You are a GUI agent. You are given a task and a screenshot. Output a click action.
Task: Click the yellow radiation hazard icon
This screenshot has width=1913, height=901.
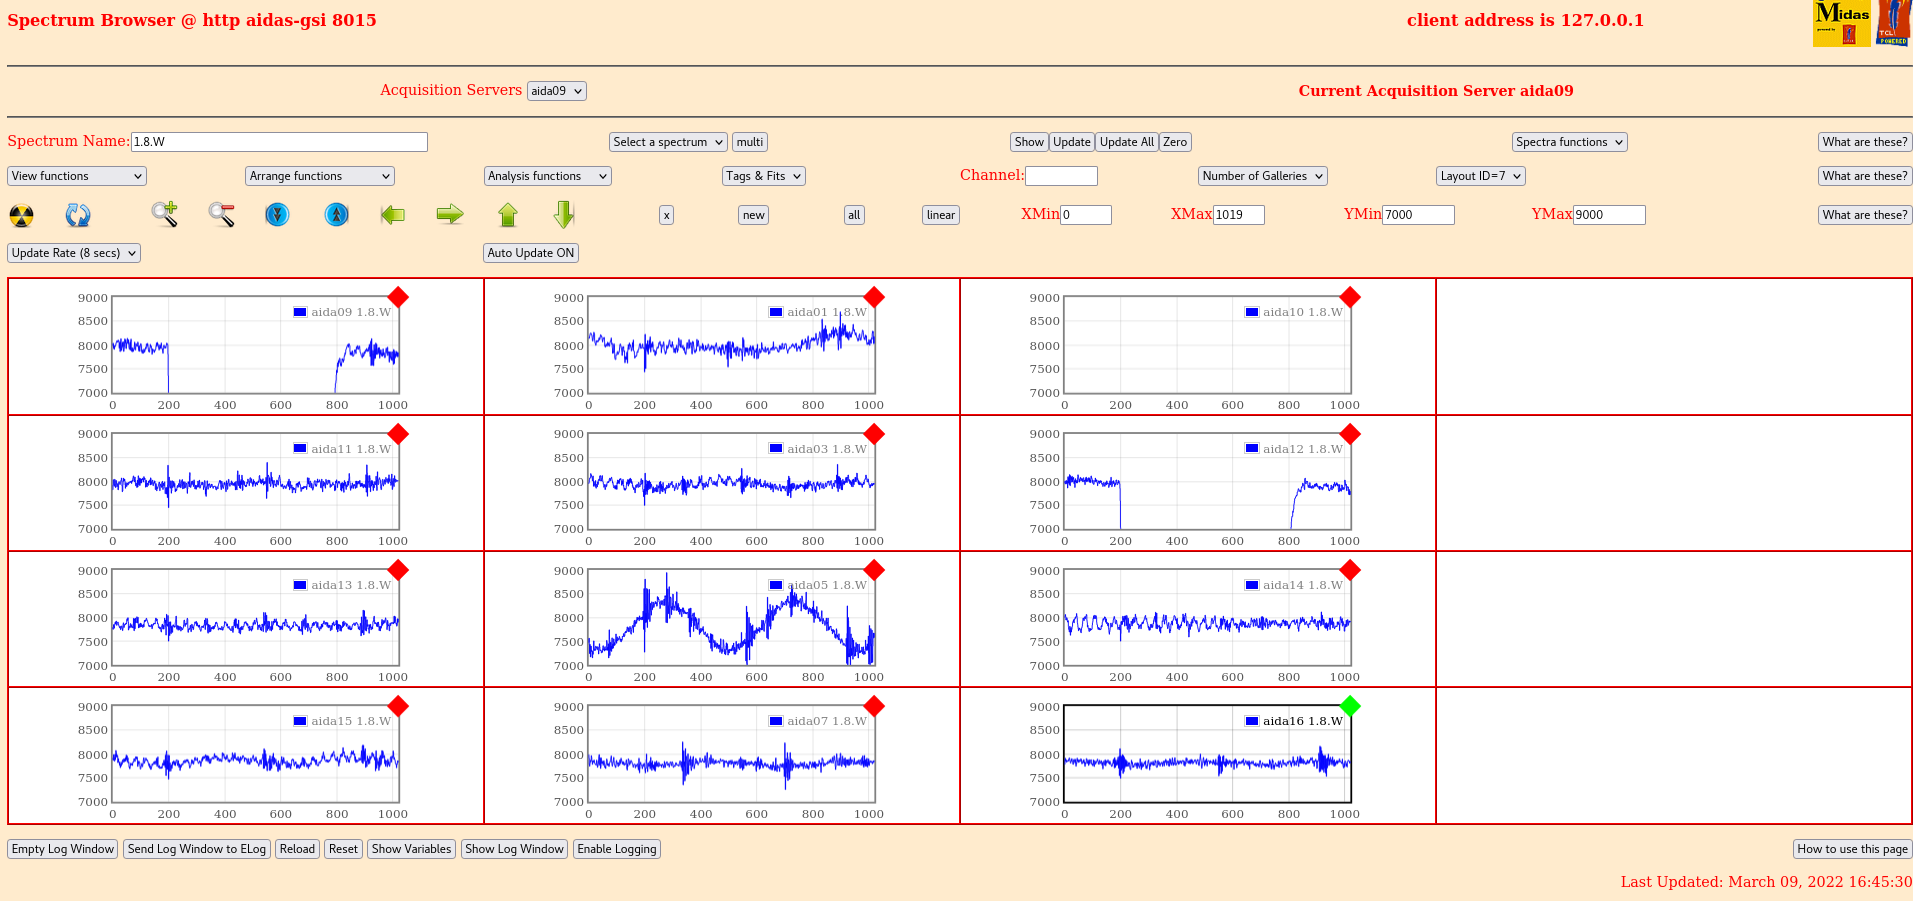[21, 215]
